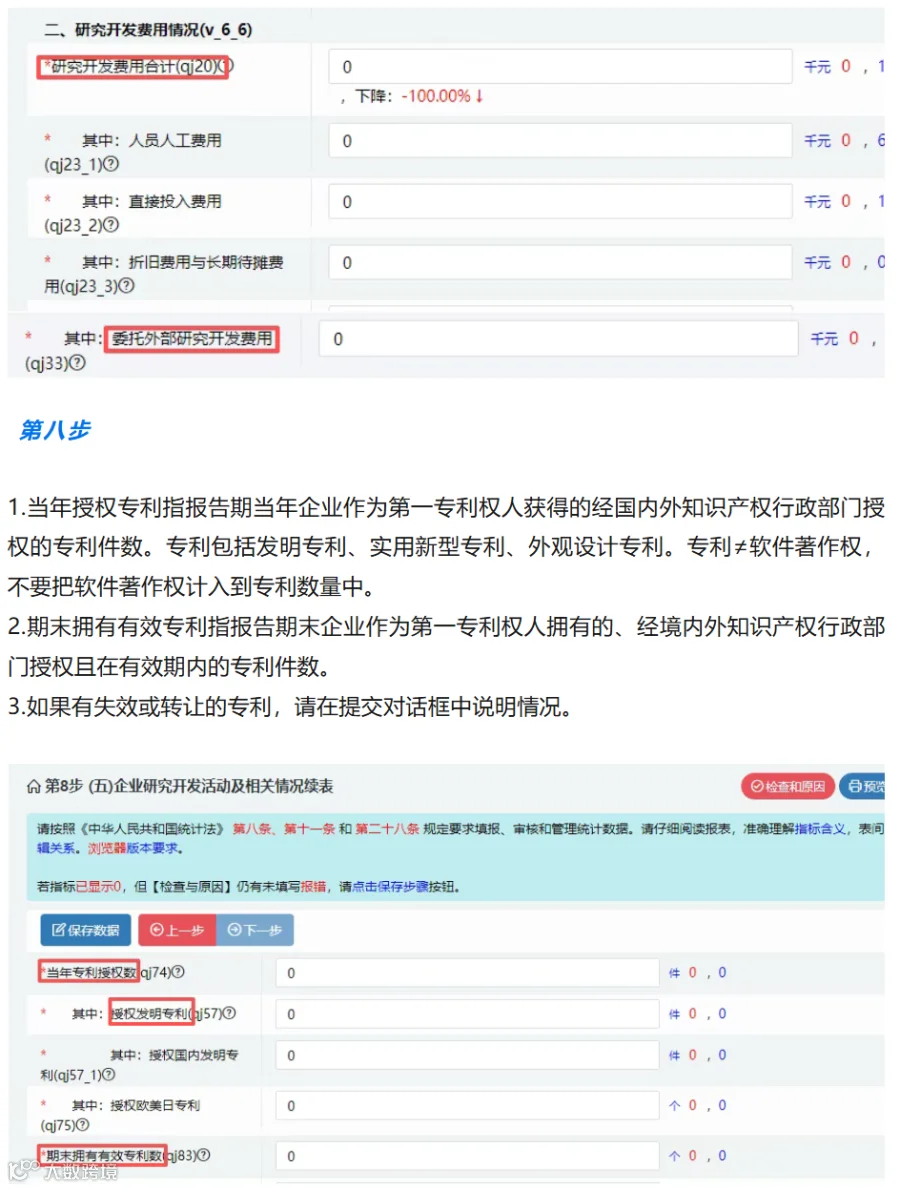Focus the 当年专利授权数 input field
This screenshot has width=900, height=1188.
click(x=467, y=973)
